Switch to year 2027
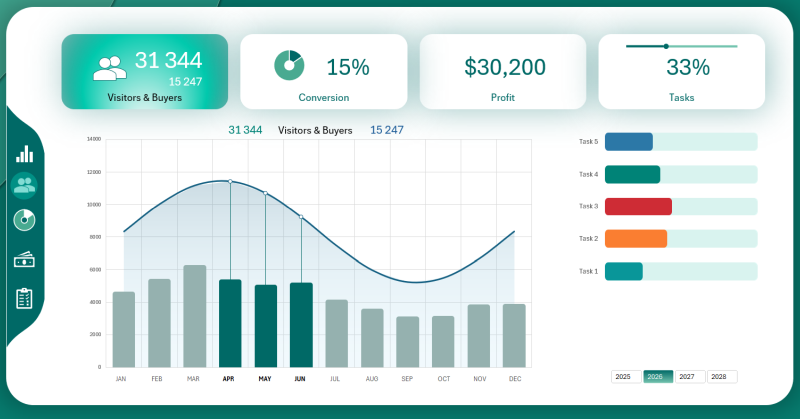This screenshot has height=419, width=800. (689, 377)
